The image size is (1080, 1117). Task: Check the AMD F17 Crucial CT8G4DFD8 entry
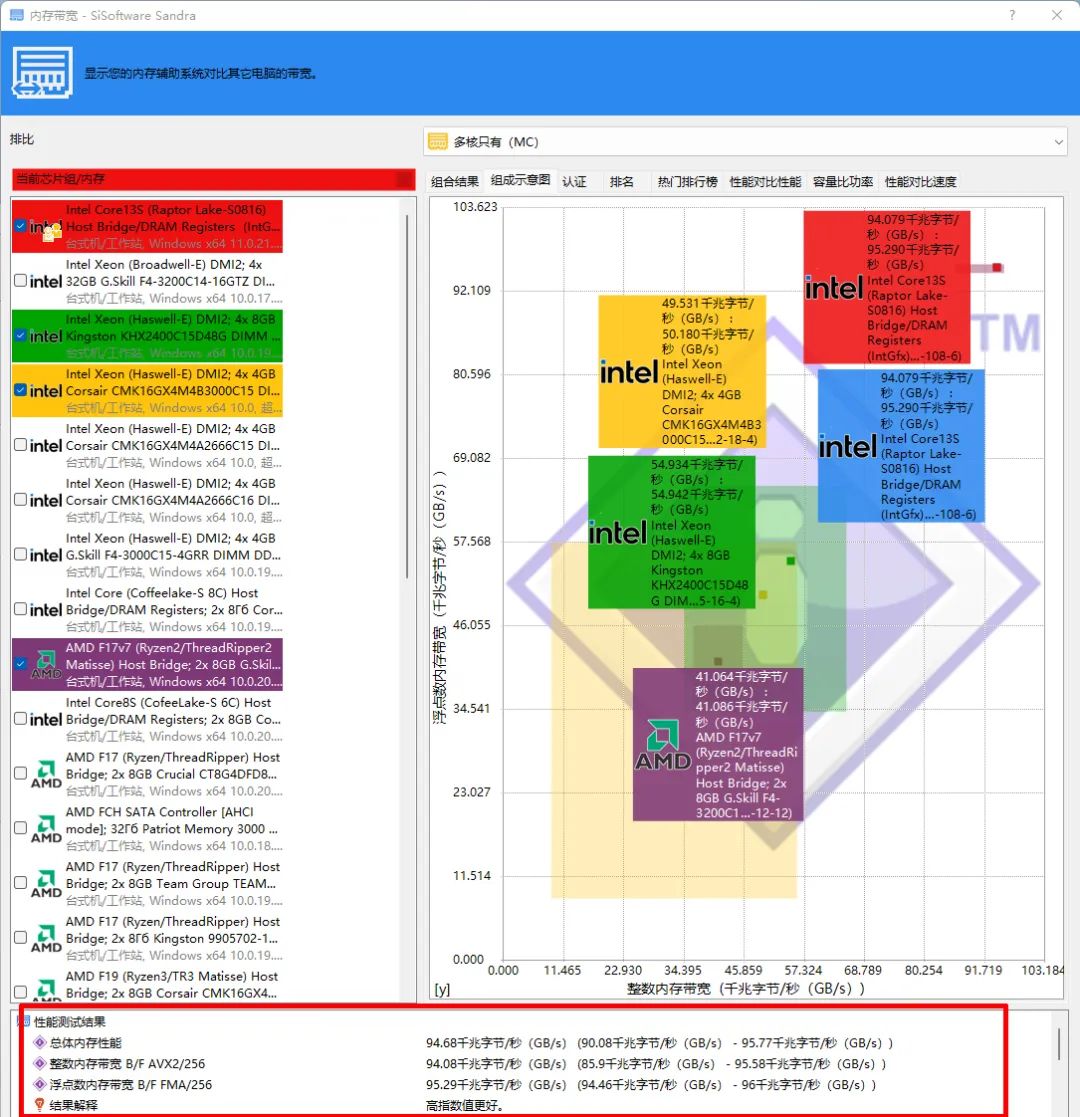coord(21,773)
